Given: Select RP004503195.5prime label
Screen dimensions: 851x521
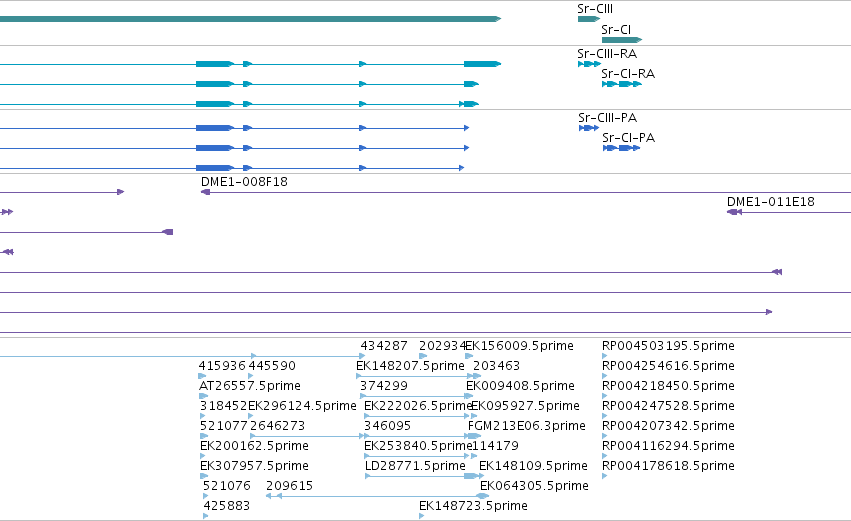Looking at the screenshot, I should [668, 346].
